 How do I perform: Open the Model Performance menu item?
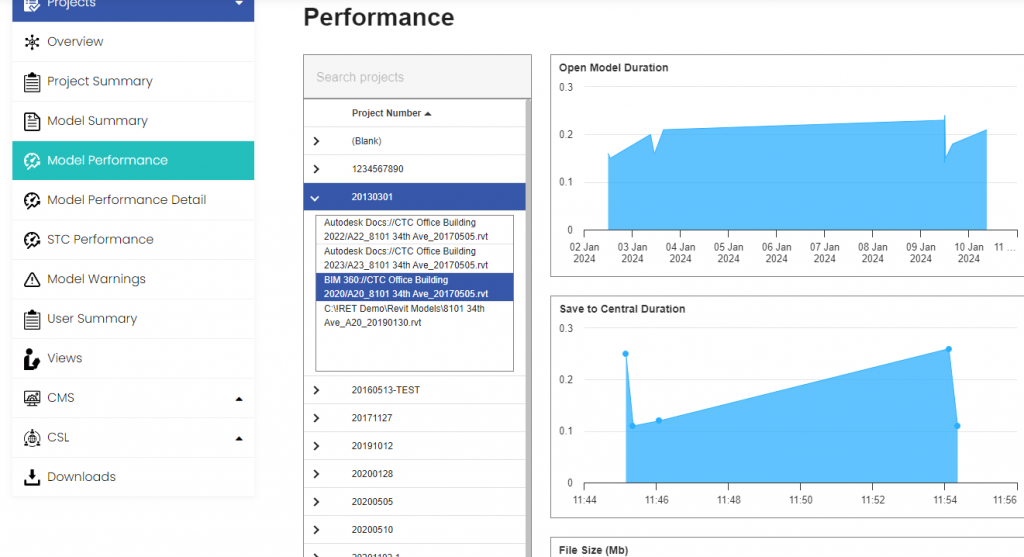click(x=107, y=160)
